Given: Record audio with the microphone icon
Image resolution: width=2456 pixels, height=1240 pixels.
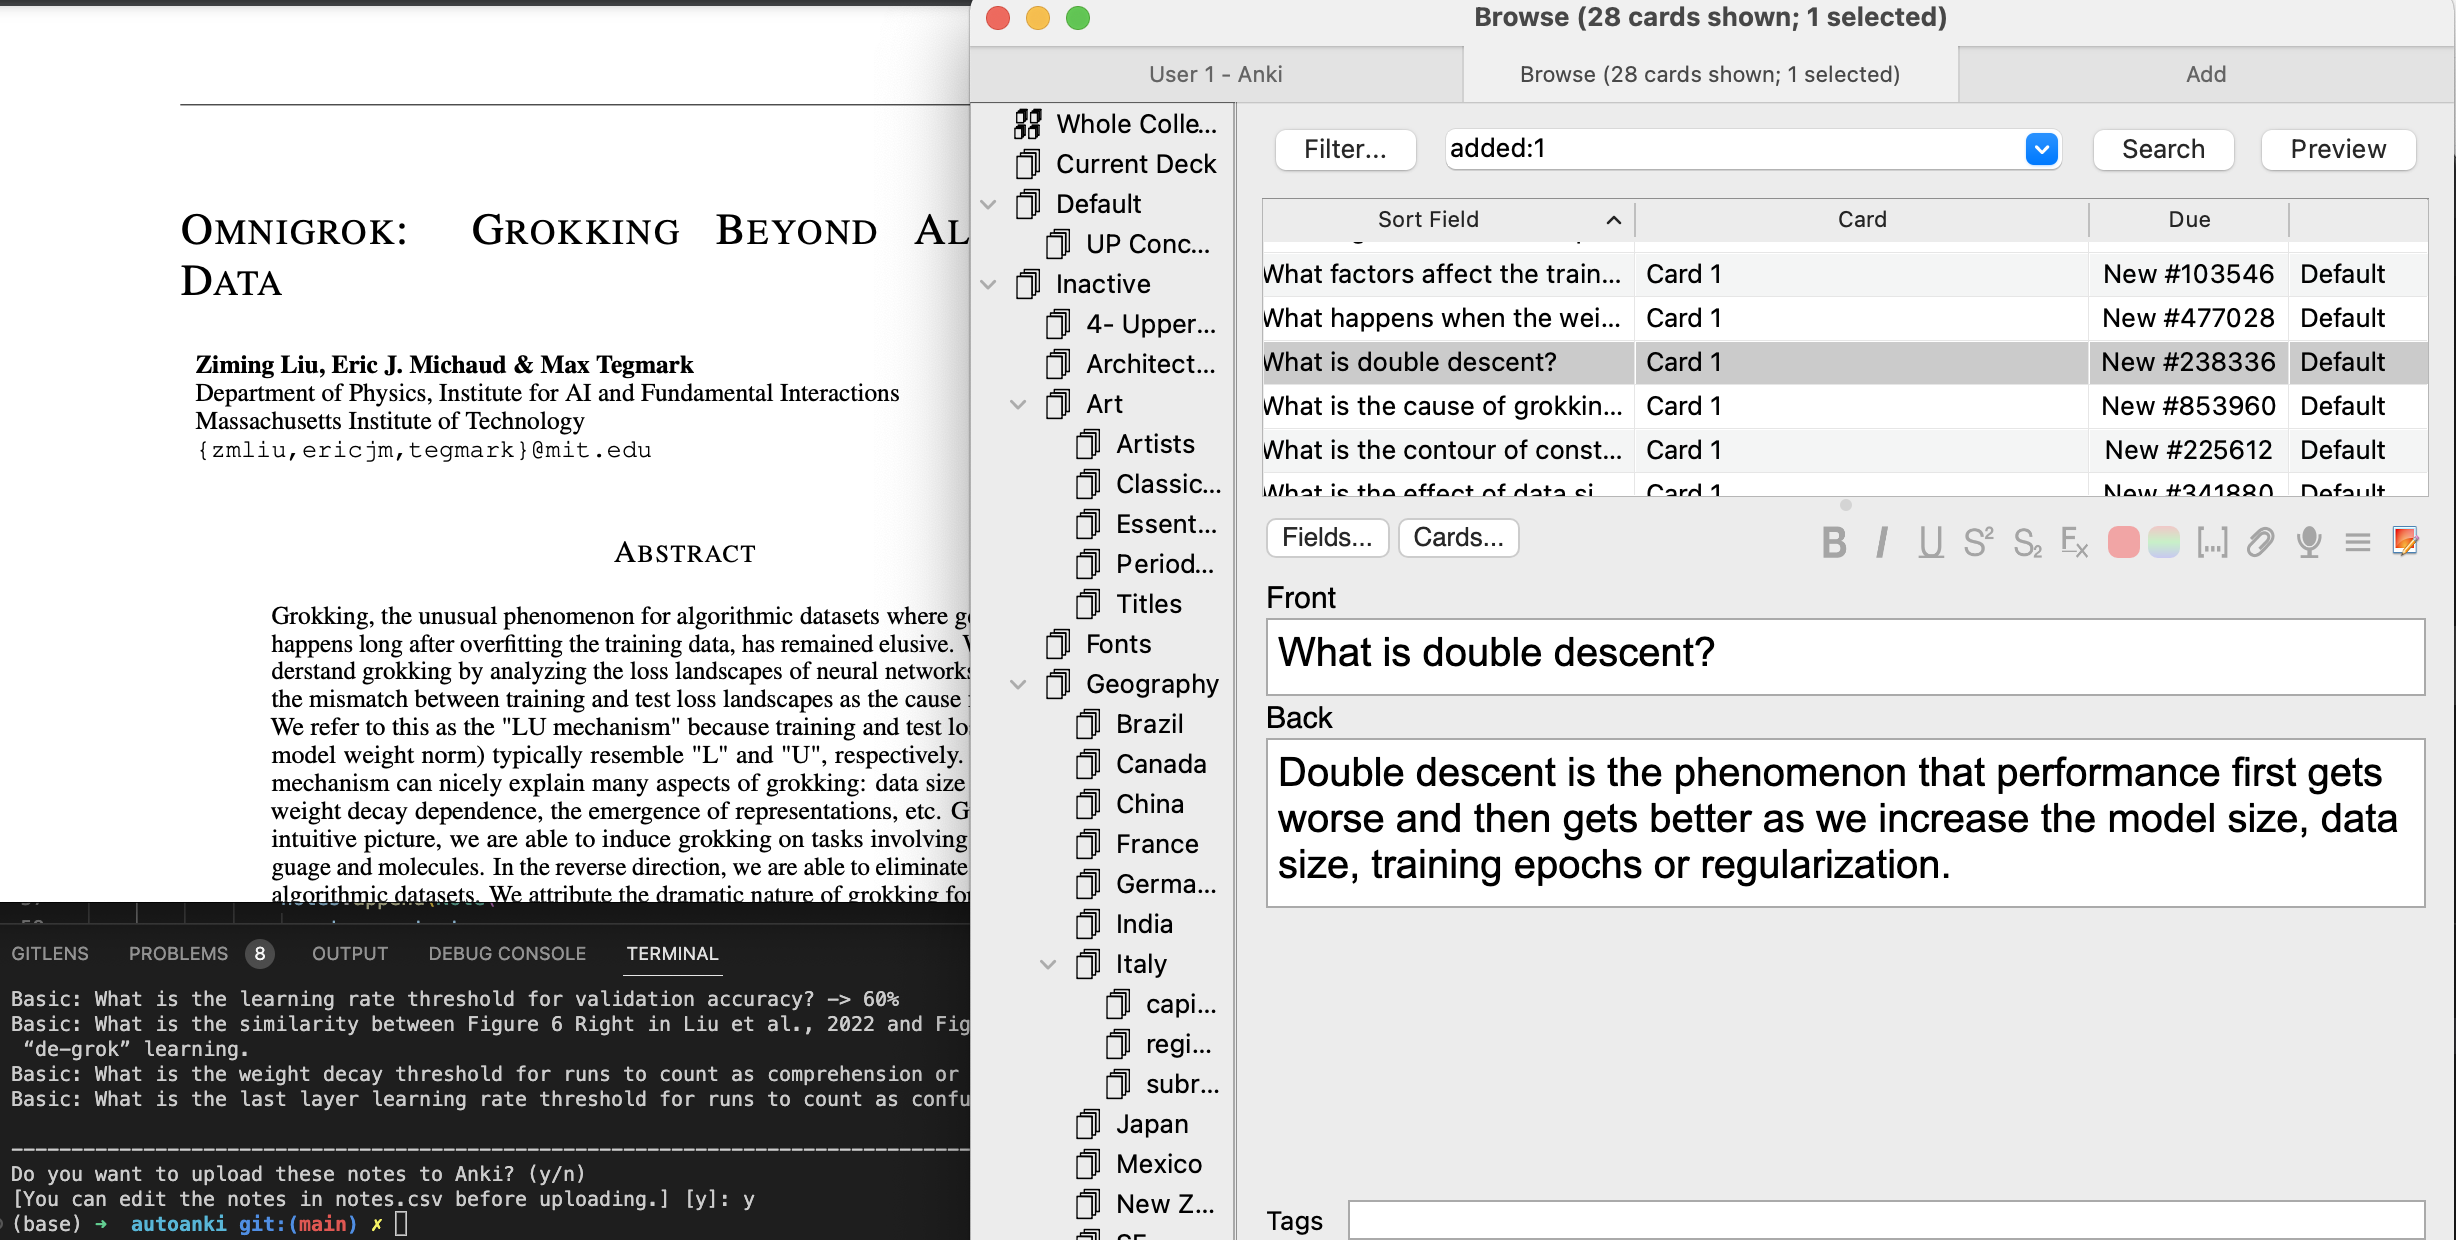Looking at the screenshot, I should click(2309, 542).
